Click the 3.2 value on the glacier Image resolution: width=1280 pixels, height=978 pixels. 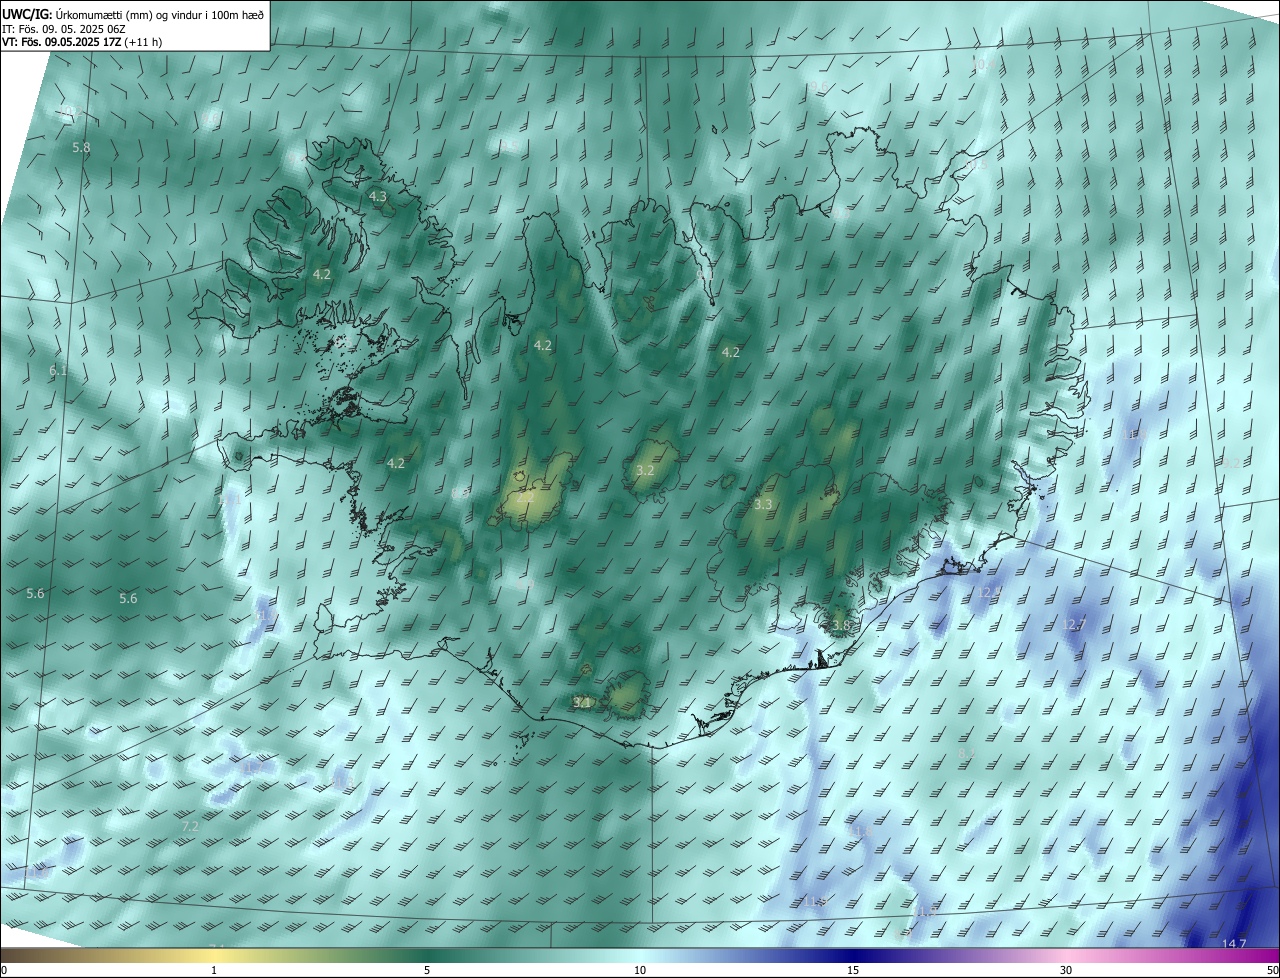[645, 470]
